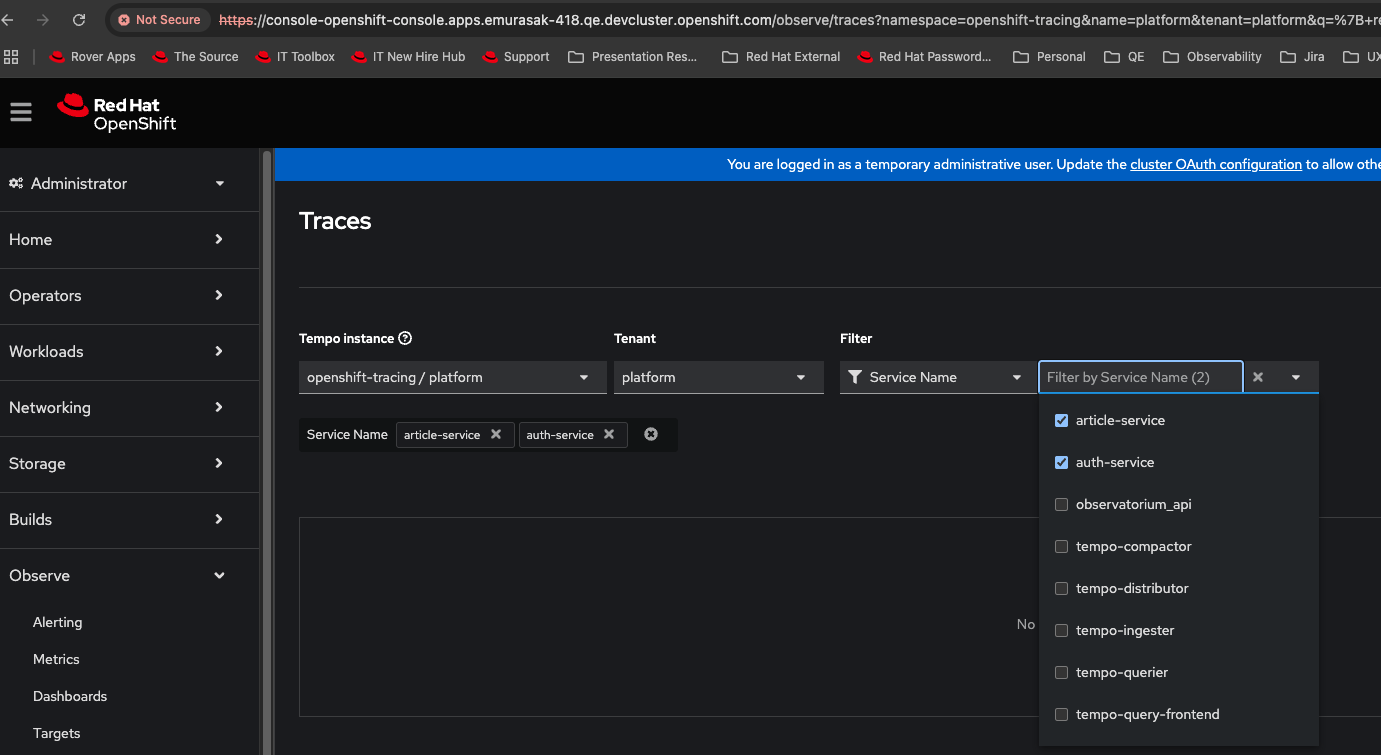
Task: Reload the page using browser refresh icon
Action: point(79,20)
